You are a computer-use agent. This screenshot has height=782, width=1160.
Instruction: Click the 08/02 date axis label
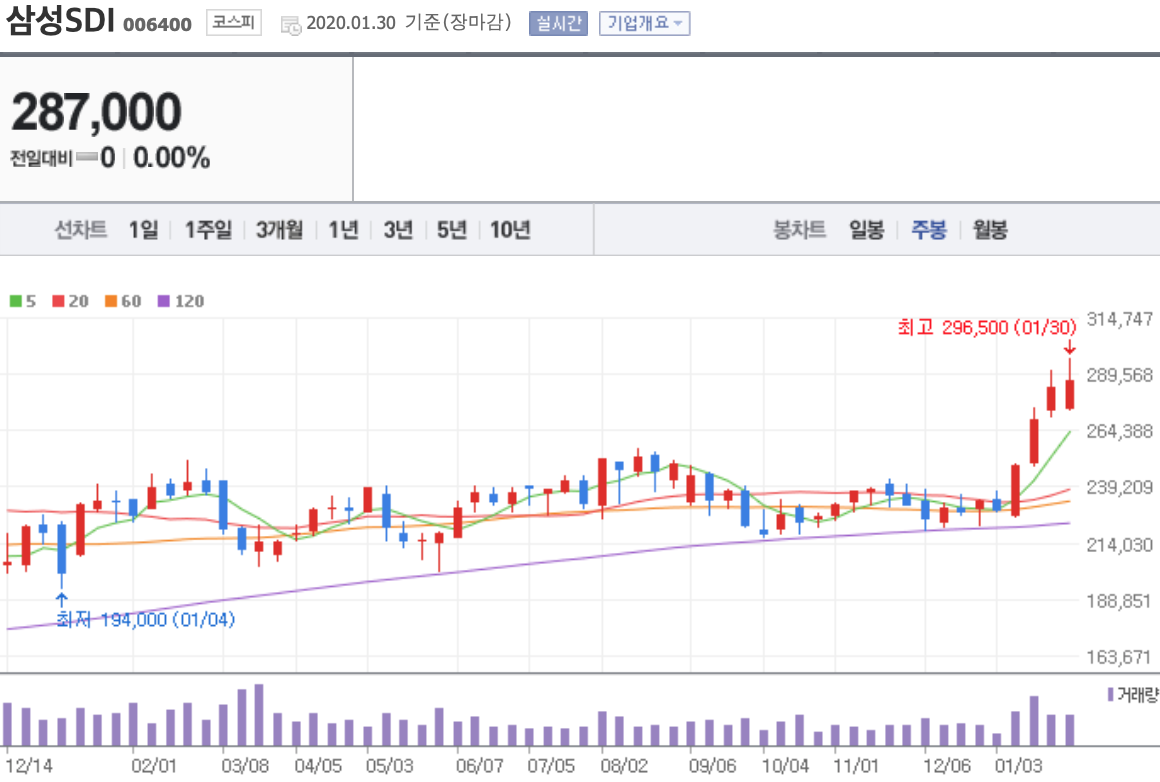tap(624, 766)
